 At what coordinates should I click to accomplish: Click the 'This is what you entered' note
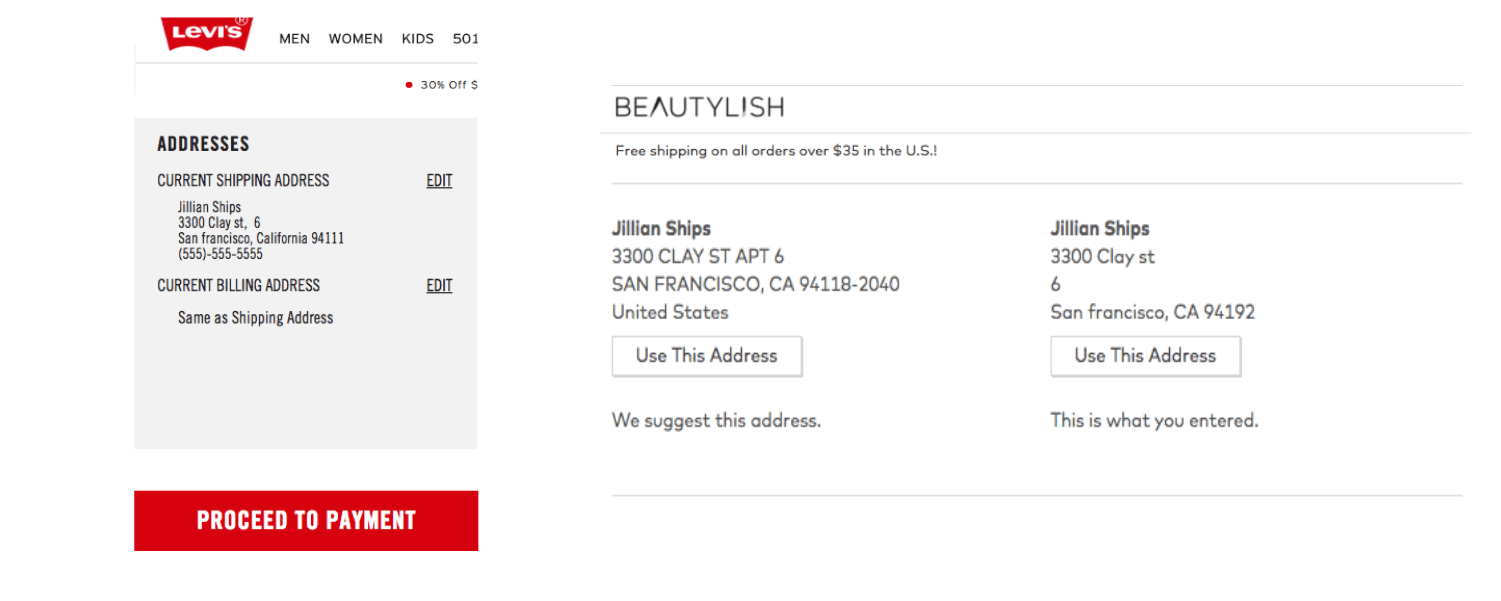(1154, 421)
